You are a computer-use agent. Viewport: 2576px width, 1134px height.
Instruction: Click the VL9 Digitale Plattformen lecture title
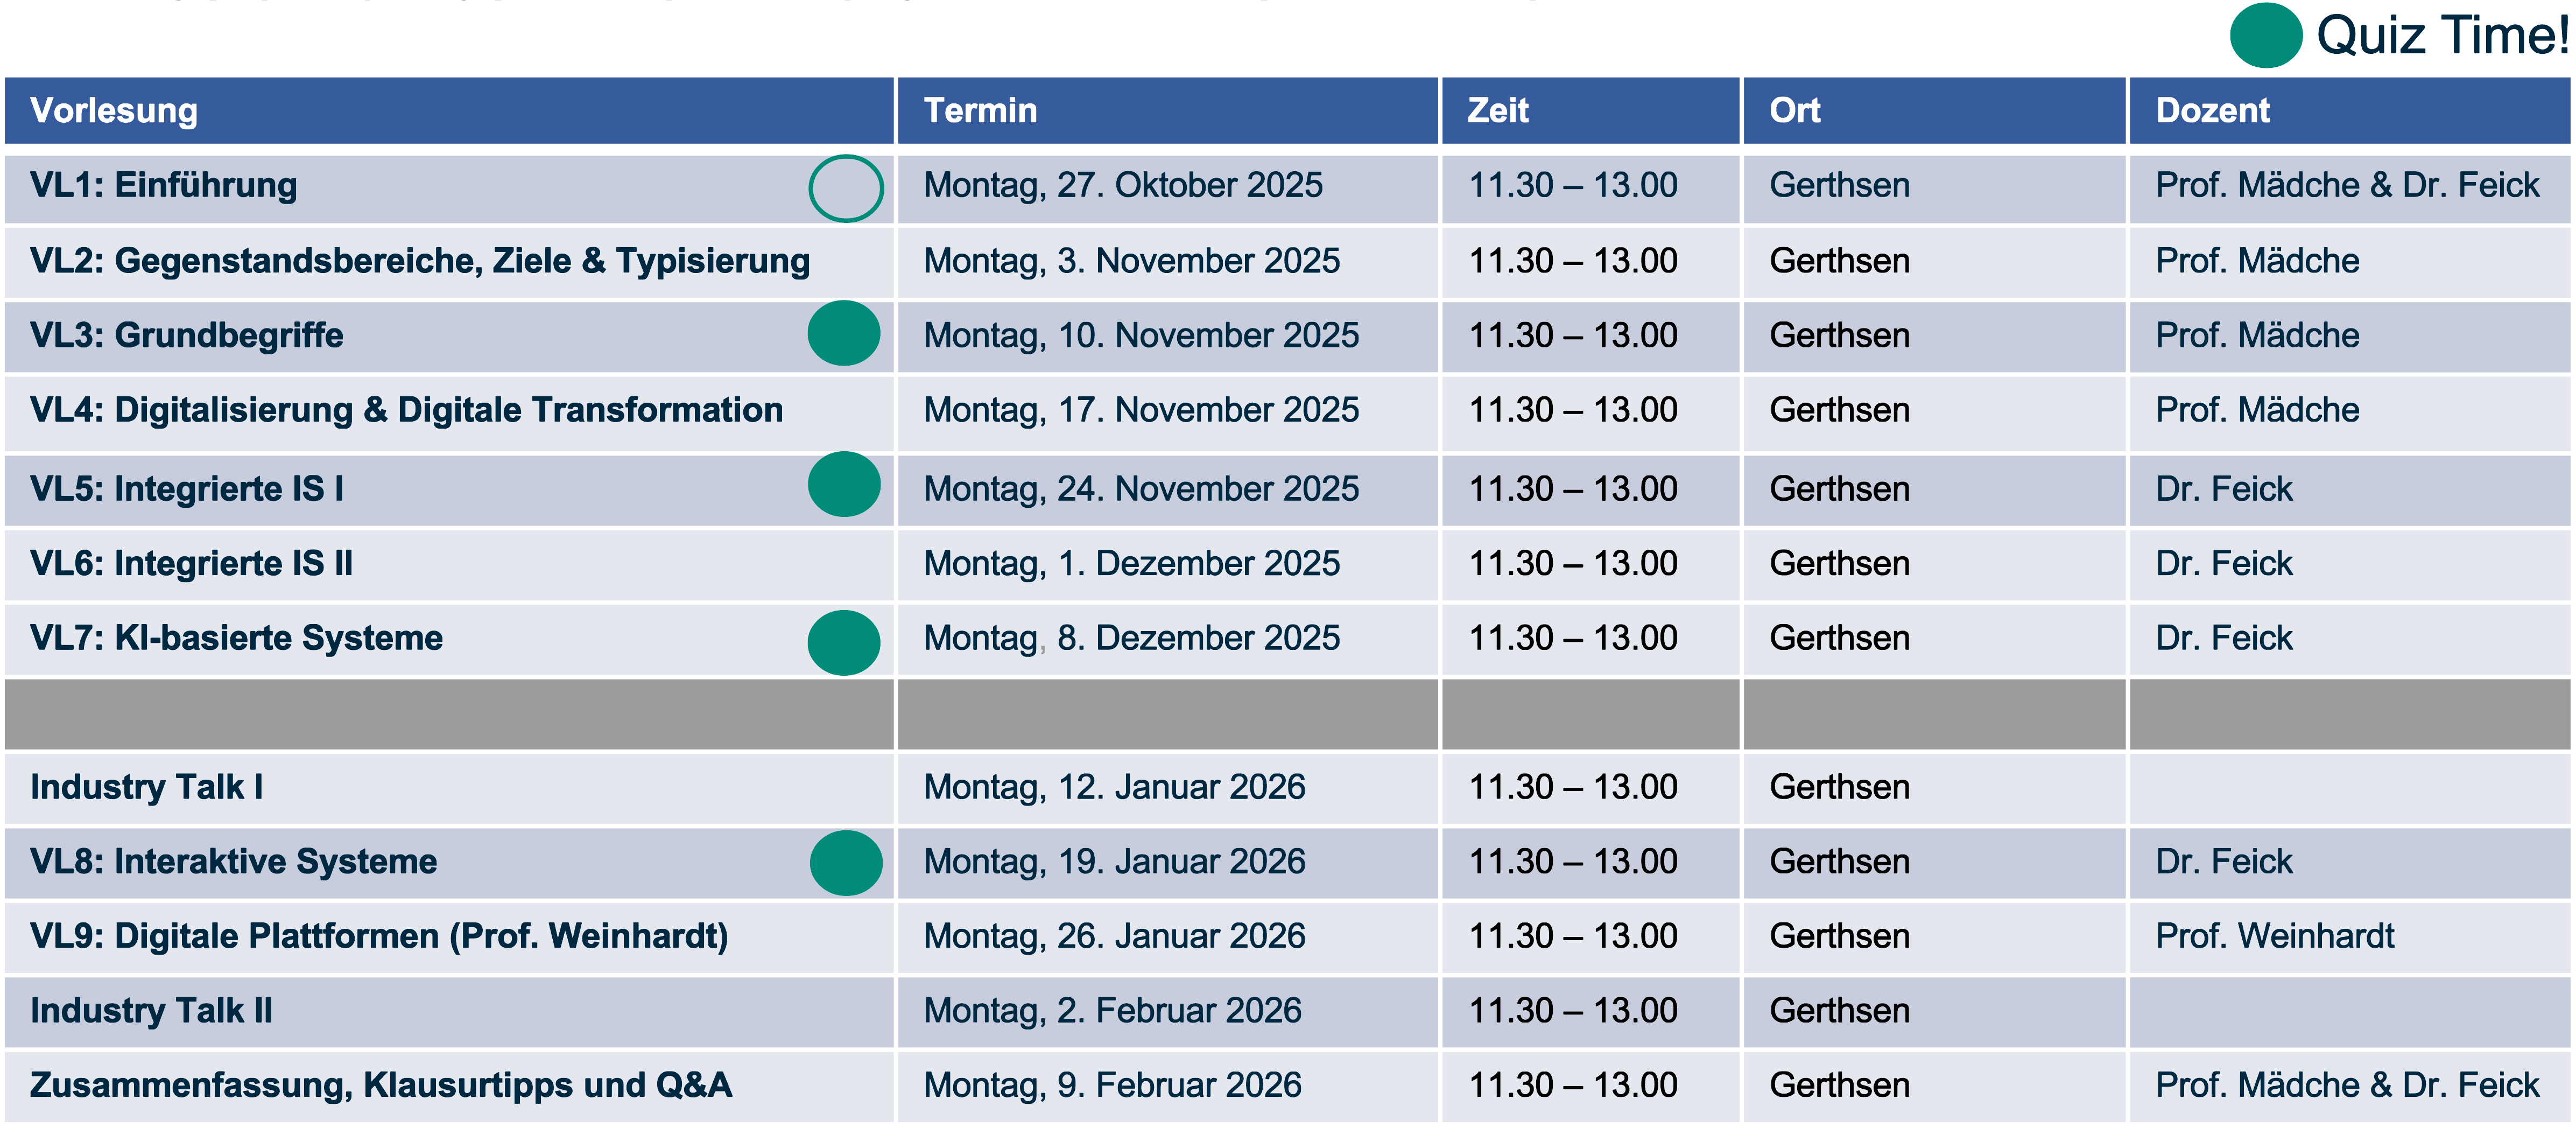[x=379, y=936]
